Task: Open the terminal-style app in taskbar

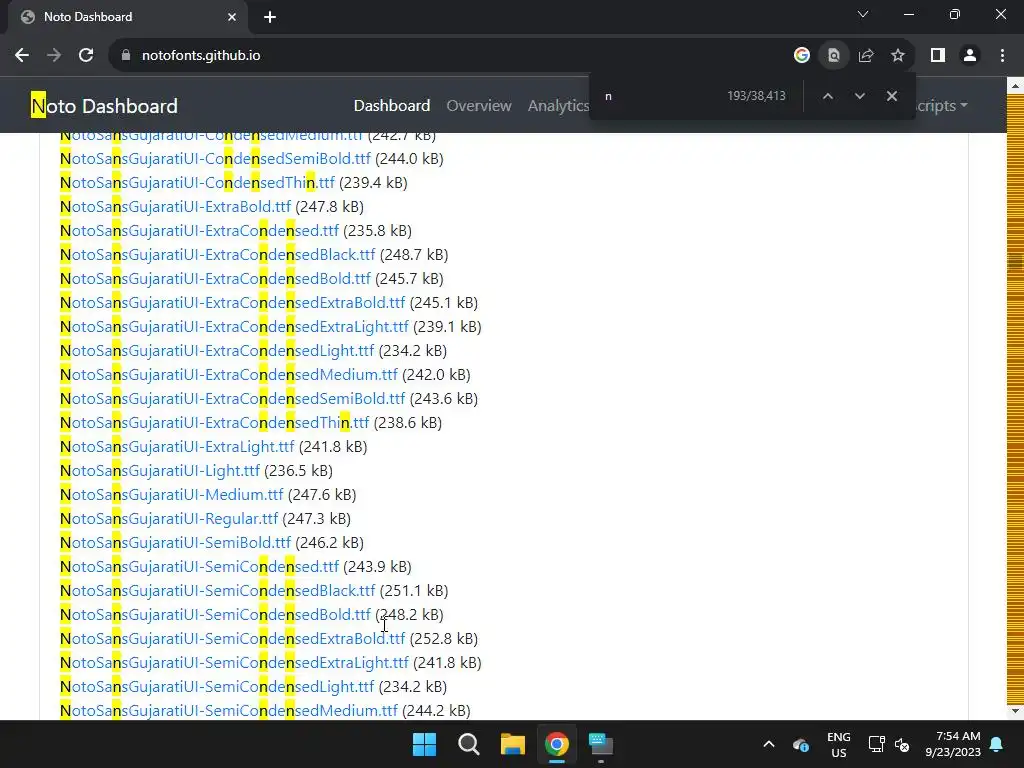Action: pos(601,744)
